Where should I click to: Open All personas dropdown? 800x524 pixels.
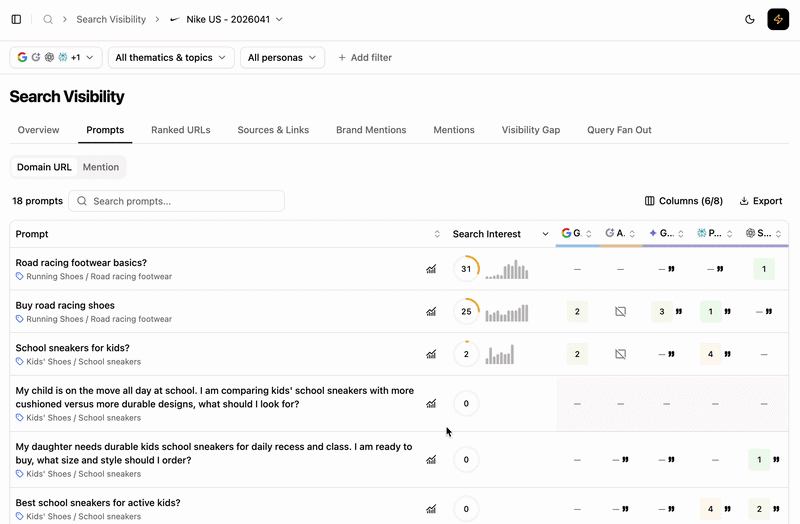pos(282,57)
